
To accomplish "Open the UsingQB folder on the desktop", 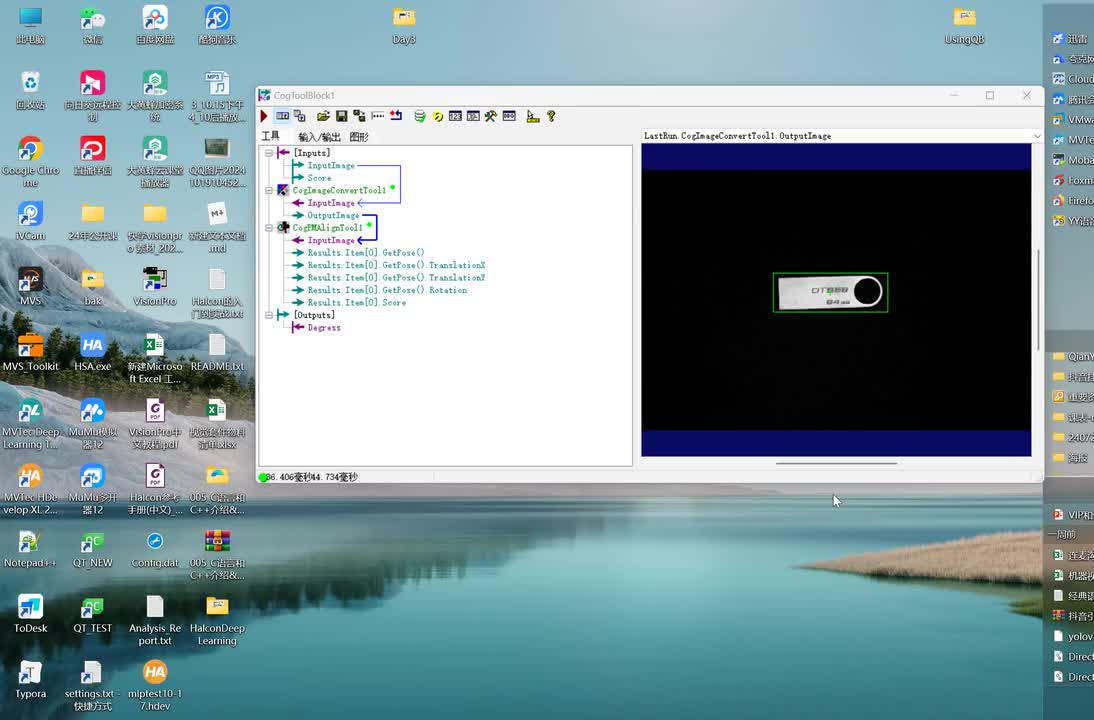I will tap(964, 26).
